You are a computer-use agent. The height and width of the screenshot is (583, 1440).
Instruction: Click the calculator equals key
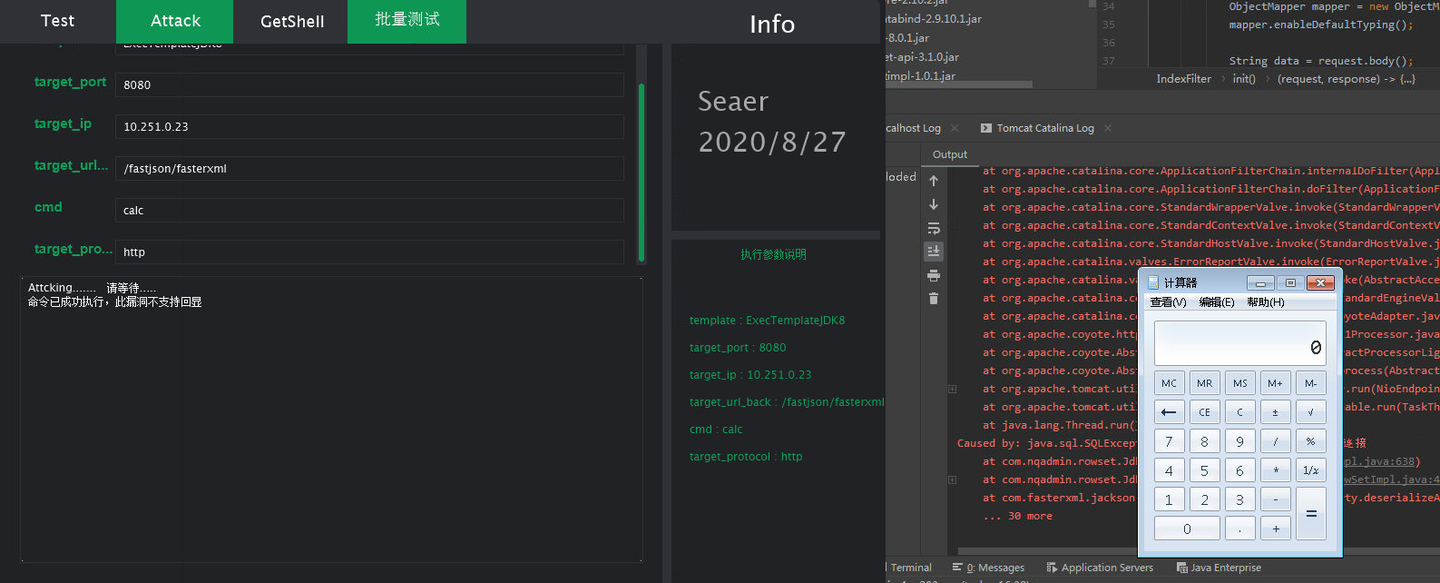coord(1311,513)
